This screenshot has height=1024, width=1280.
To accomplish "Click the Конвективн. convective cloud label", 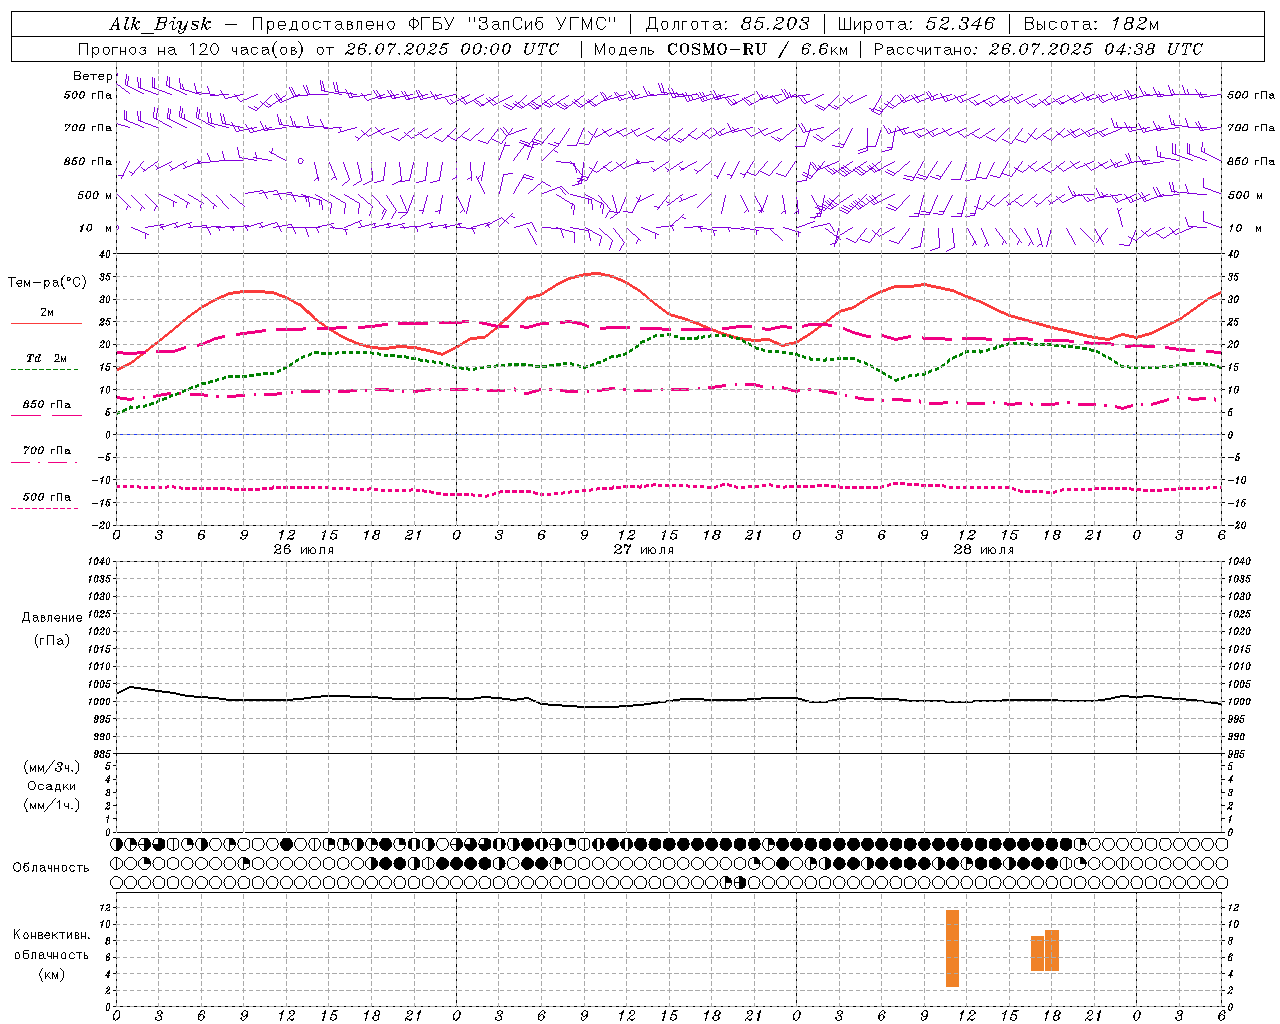I will 52,935.
